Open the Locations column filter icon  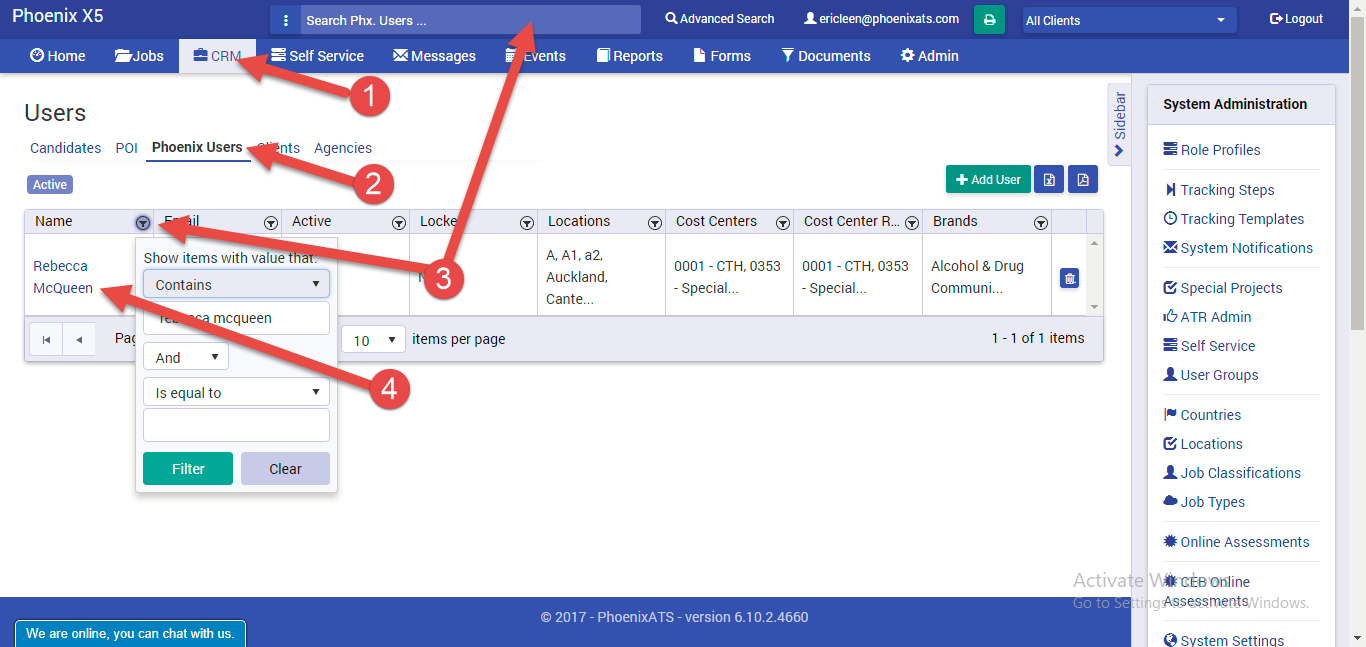point(655,222)
